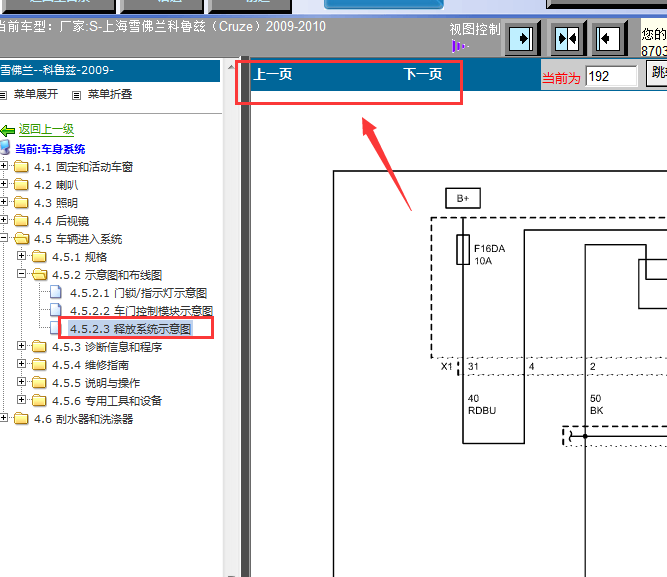
Task: Click 菜单展开 to expand menu
Action: pyautogui.click(x=36, y=94)
